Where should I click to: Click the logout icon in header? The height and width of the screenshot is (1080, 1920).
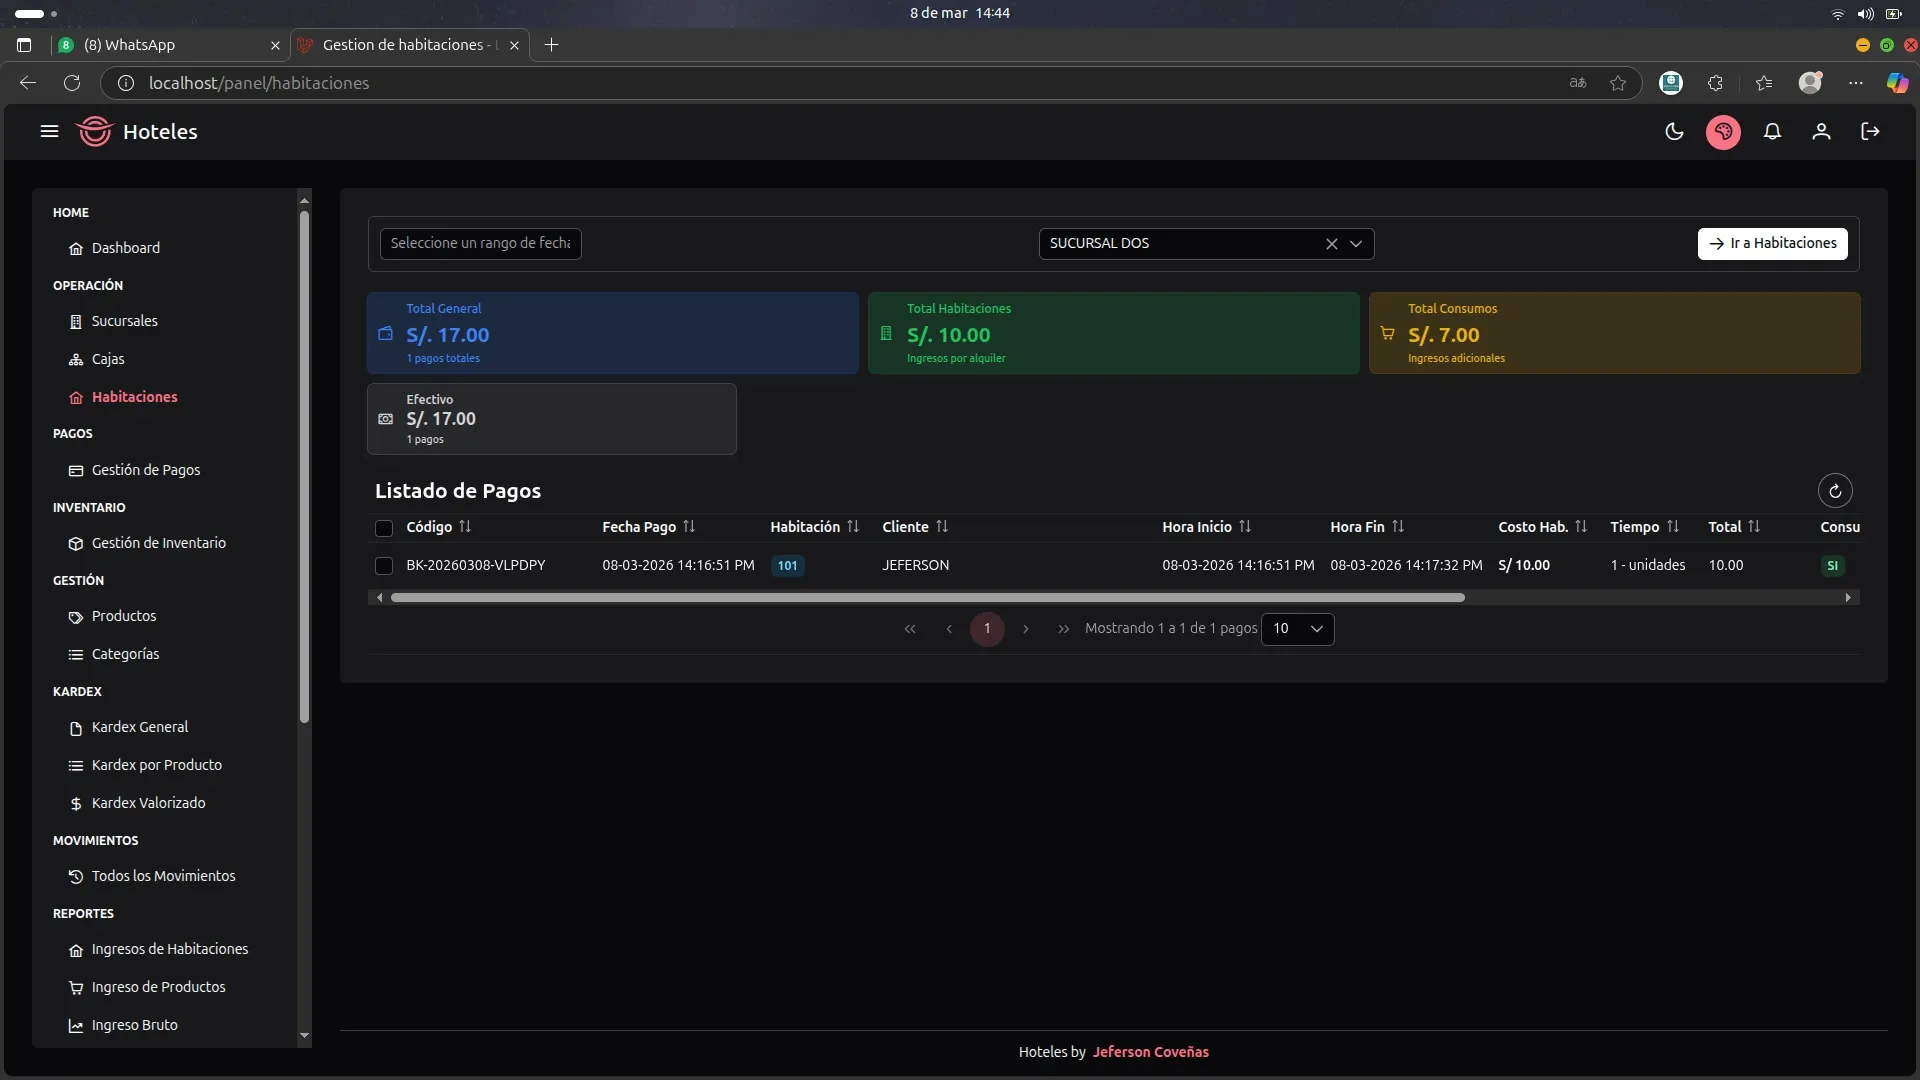[x=1870, y=132]
